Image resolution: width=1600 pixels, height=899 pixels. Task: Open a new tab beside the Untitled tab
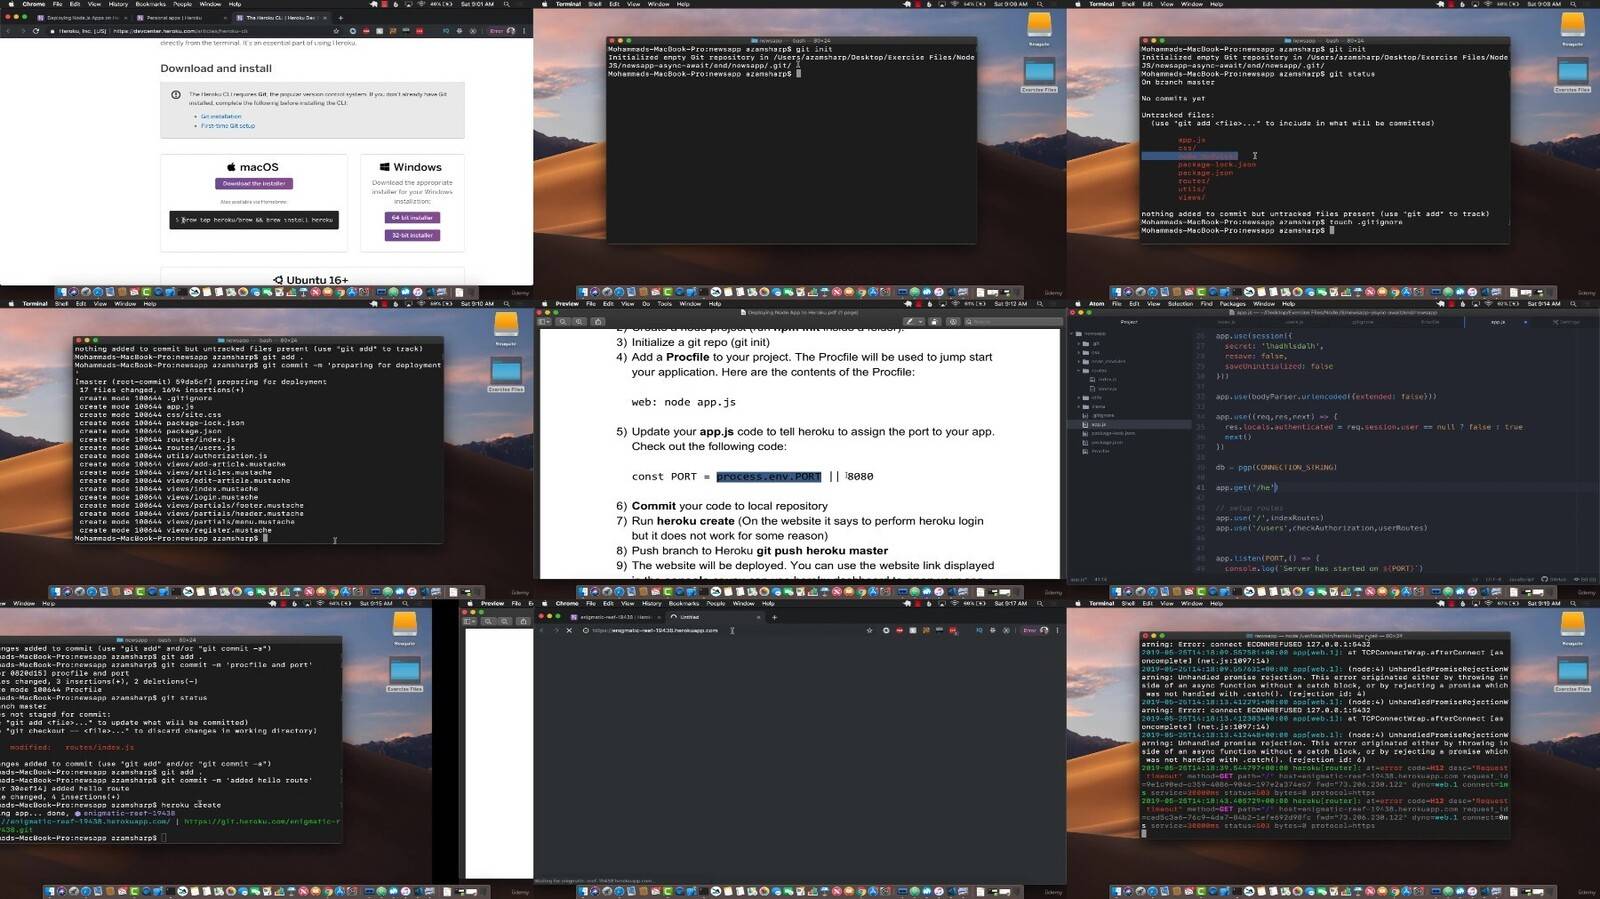click(x=775, y=617)
